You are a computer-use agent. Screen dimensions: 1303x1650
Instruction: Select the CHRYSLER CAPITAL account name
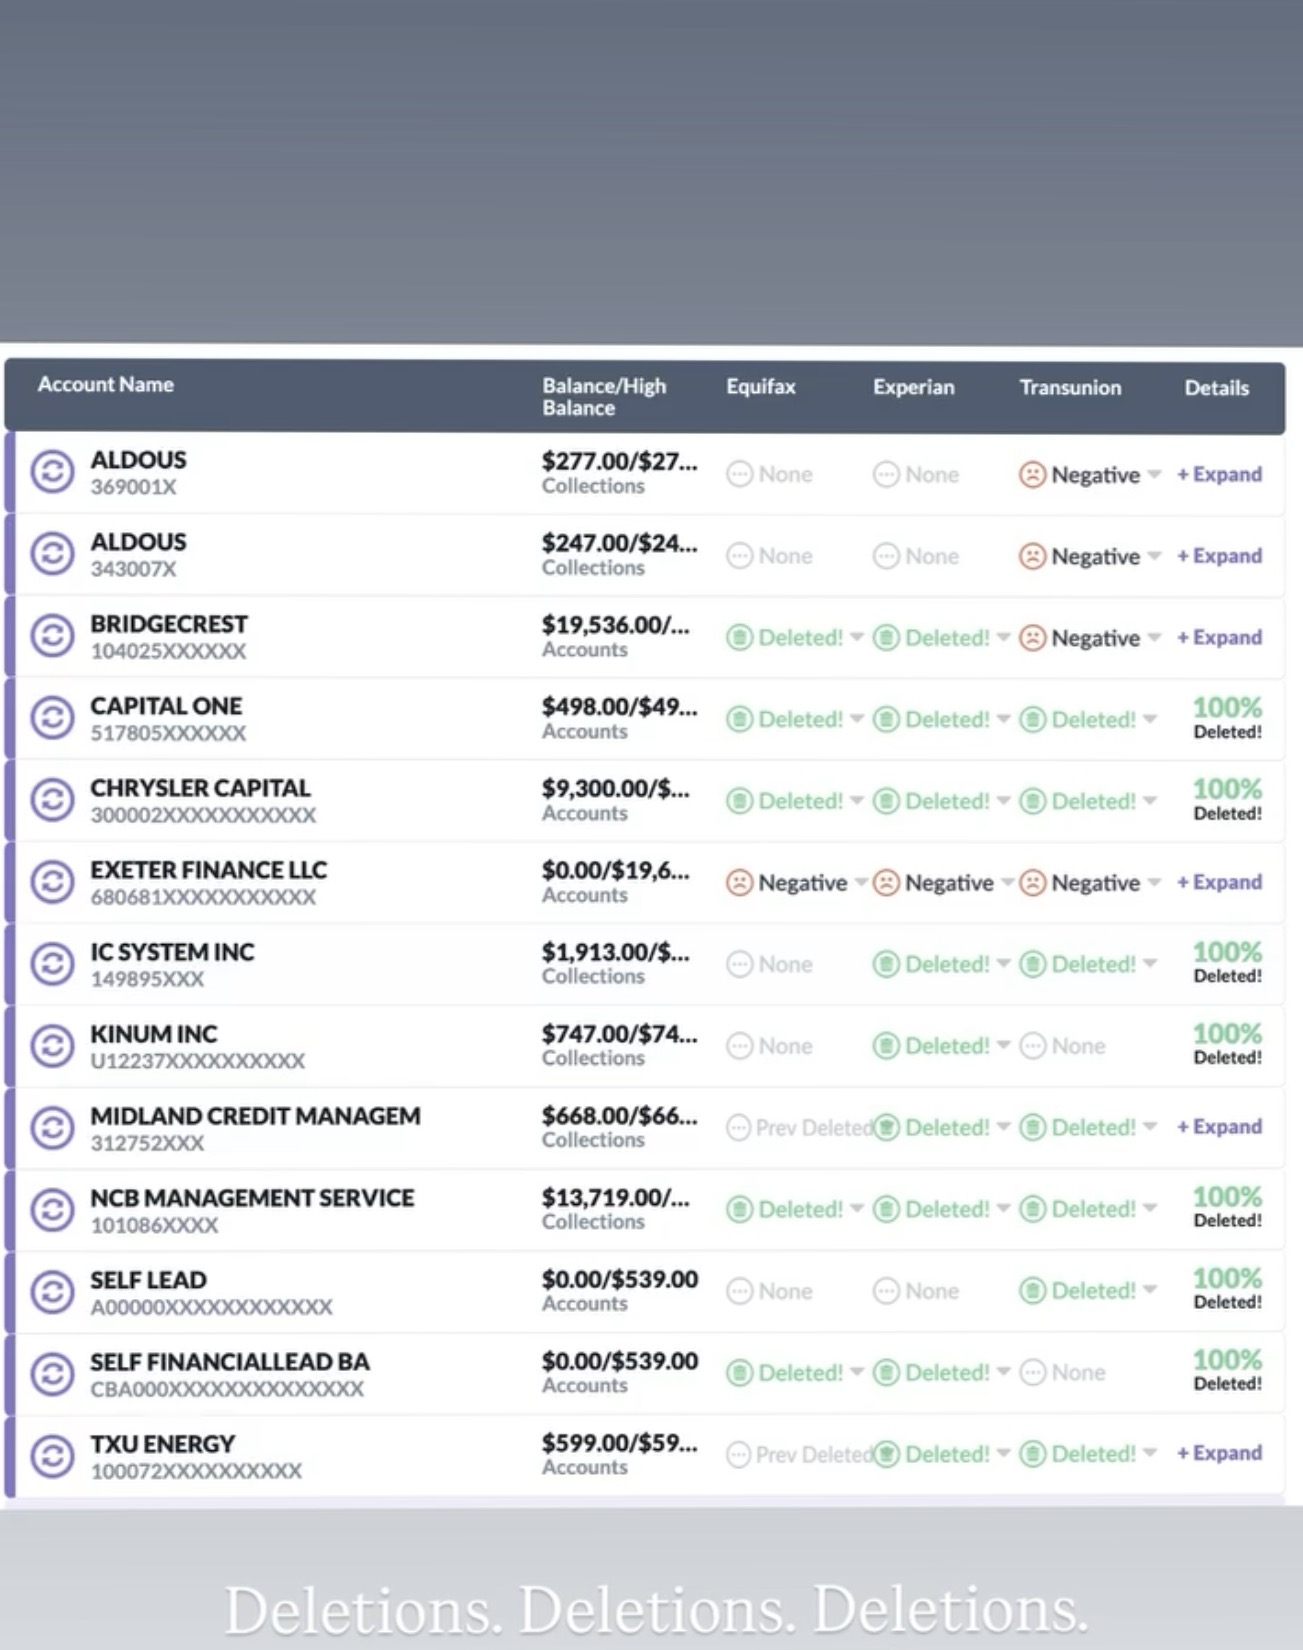point(200,788)
